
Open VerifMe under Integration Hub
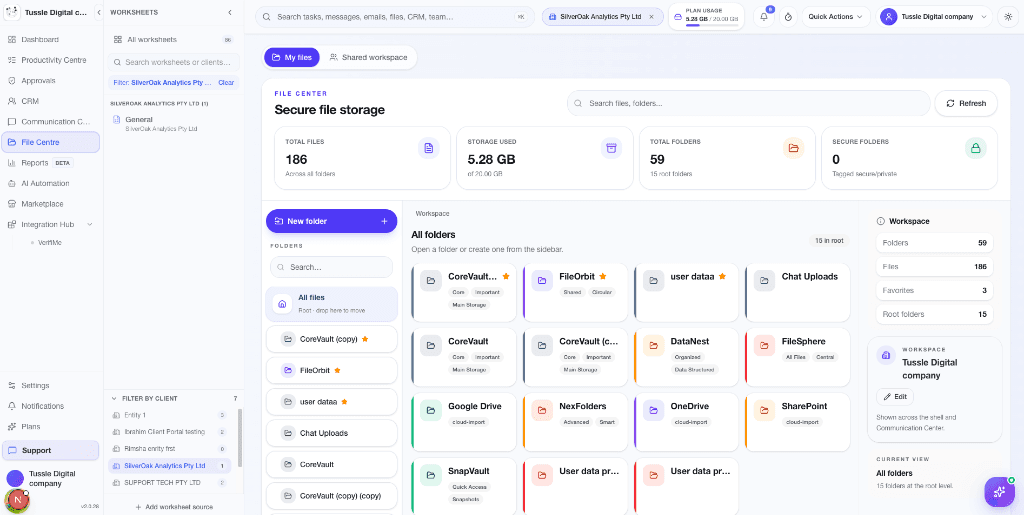pyautogui.click(x=50, y=243)
